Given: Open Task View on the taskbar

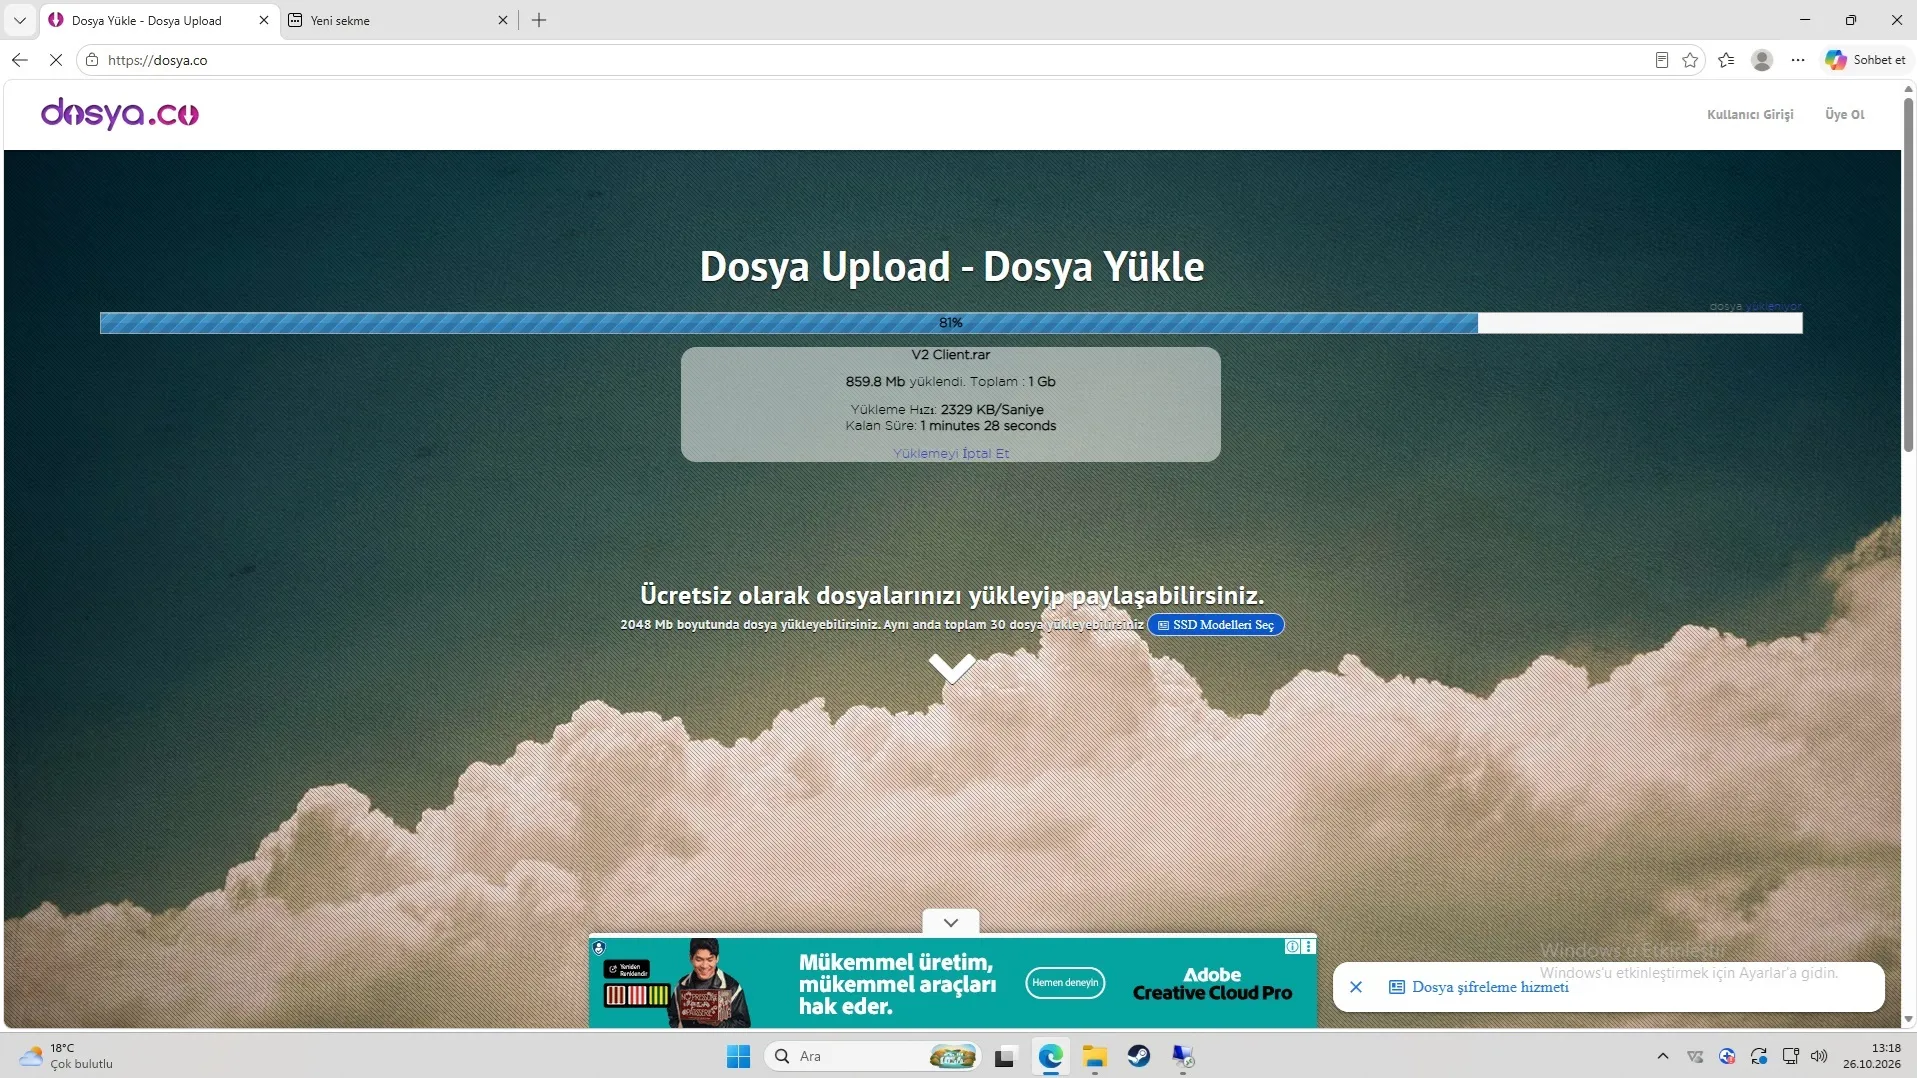Looking at the screenshot, I should point(1005,1056).
